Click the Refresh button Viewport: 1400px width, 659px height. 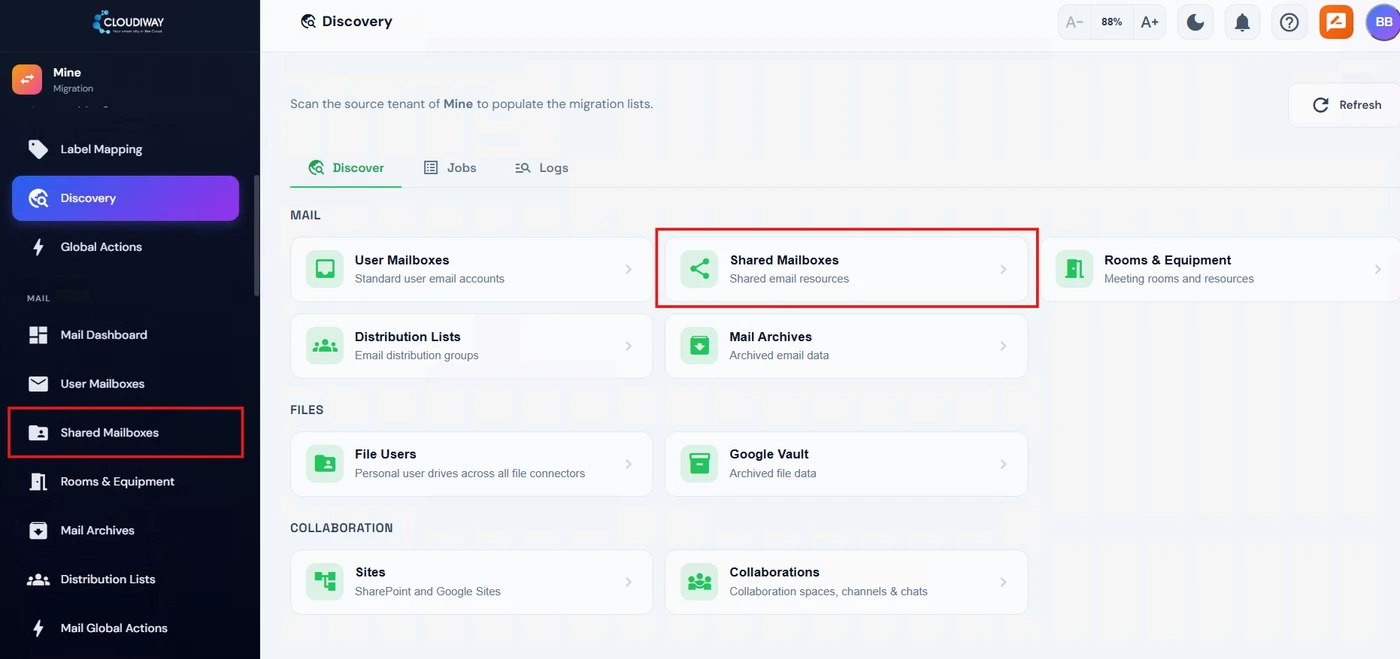1346,105
